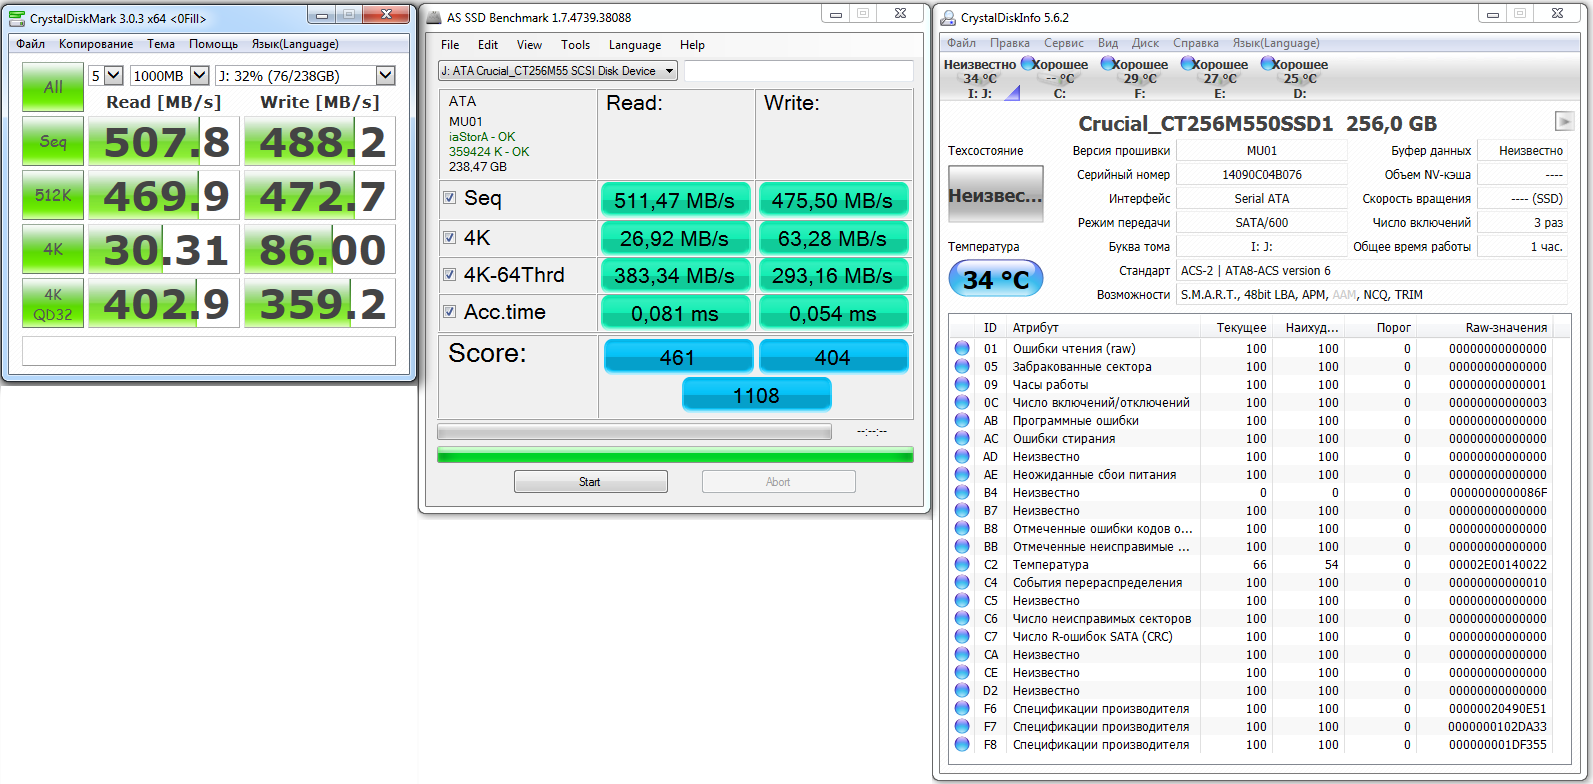Open the Tools menu in AS SSD Benchmark
The height and width of the screenshot is (784, 1593).
coord(576,45)
